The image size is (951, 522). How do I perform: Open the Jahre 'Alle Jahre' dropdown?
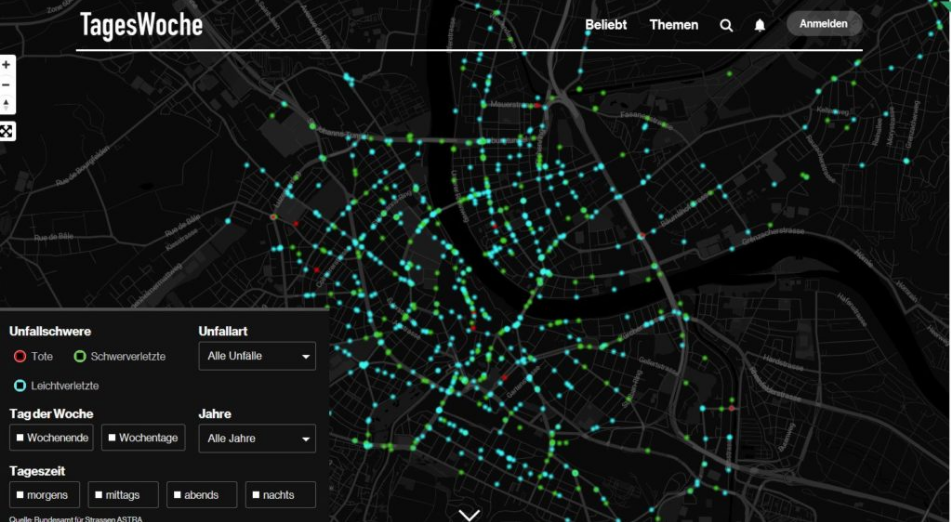(x=257, y=438)
